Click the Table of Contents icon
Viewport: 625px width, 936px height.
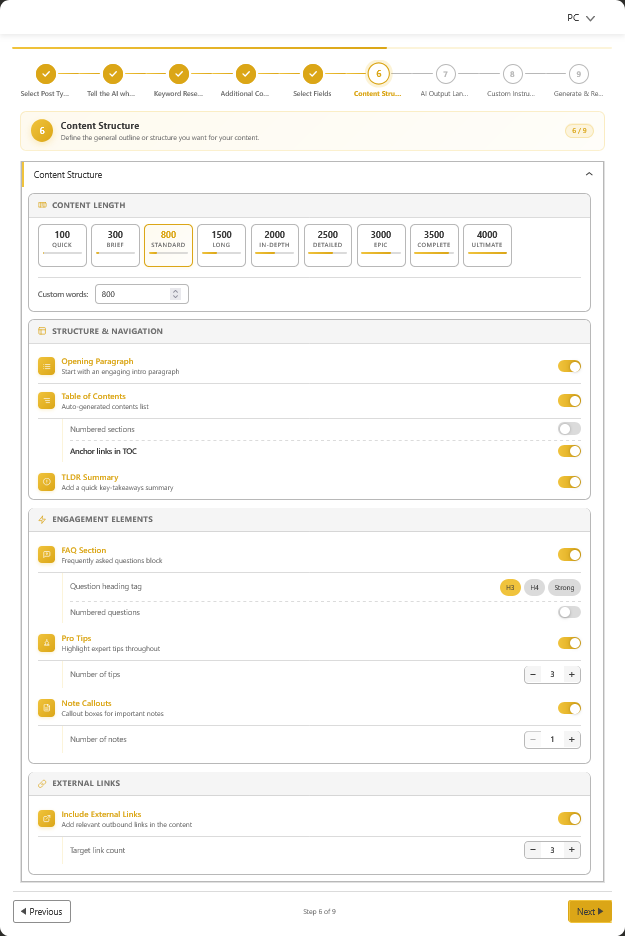(46, 400)
